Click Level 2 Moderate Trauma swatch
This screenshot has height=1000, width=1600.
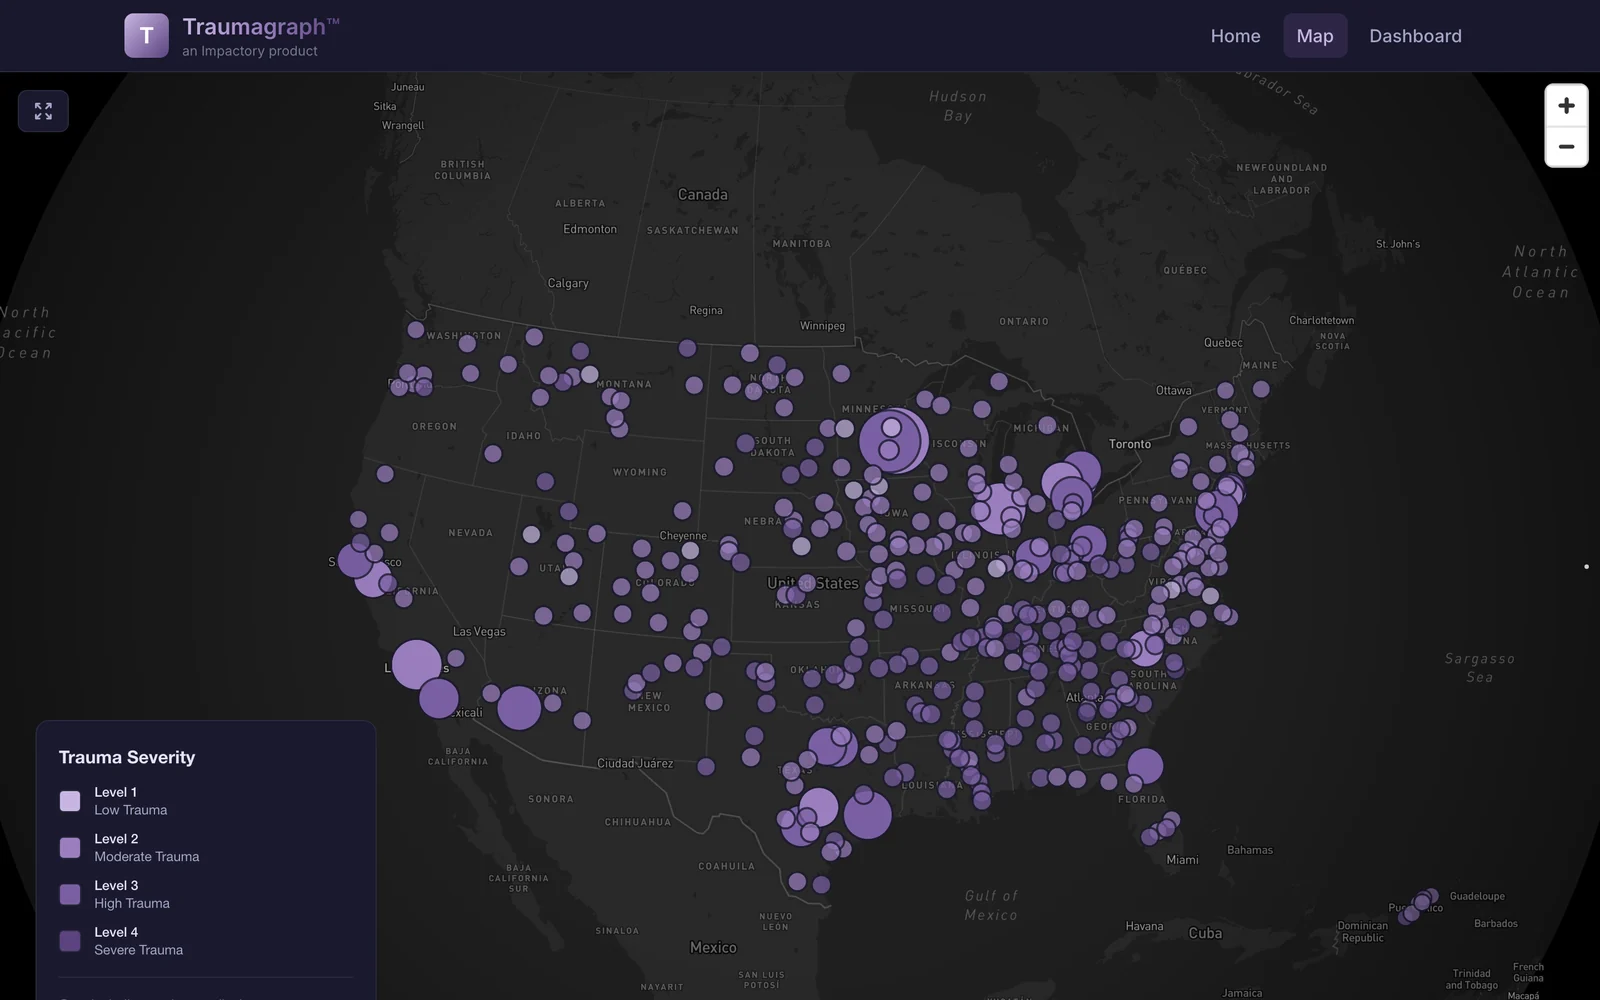[70, 848]
